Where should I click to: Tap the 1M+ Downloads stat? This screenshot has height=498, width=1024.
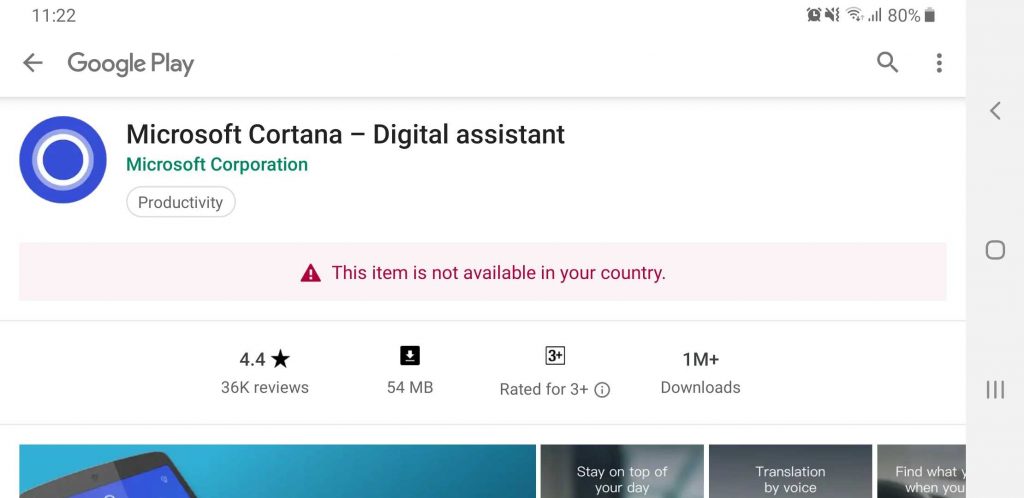[x=700, y=373]
